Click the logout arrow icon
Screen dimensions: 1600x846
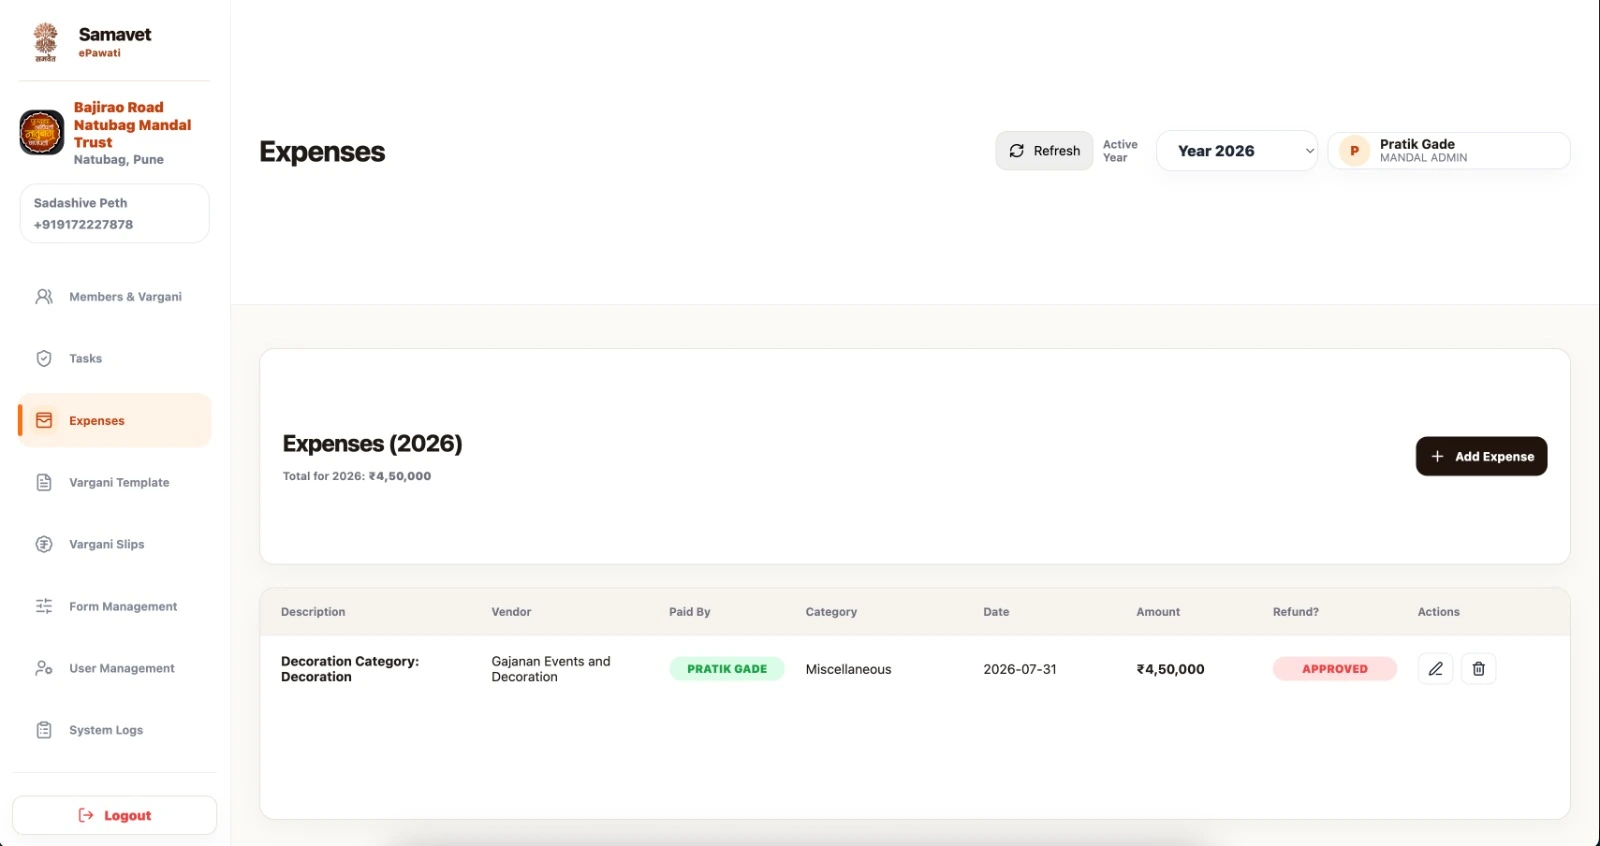point(86,816)
